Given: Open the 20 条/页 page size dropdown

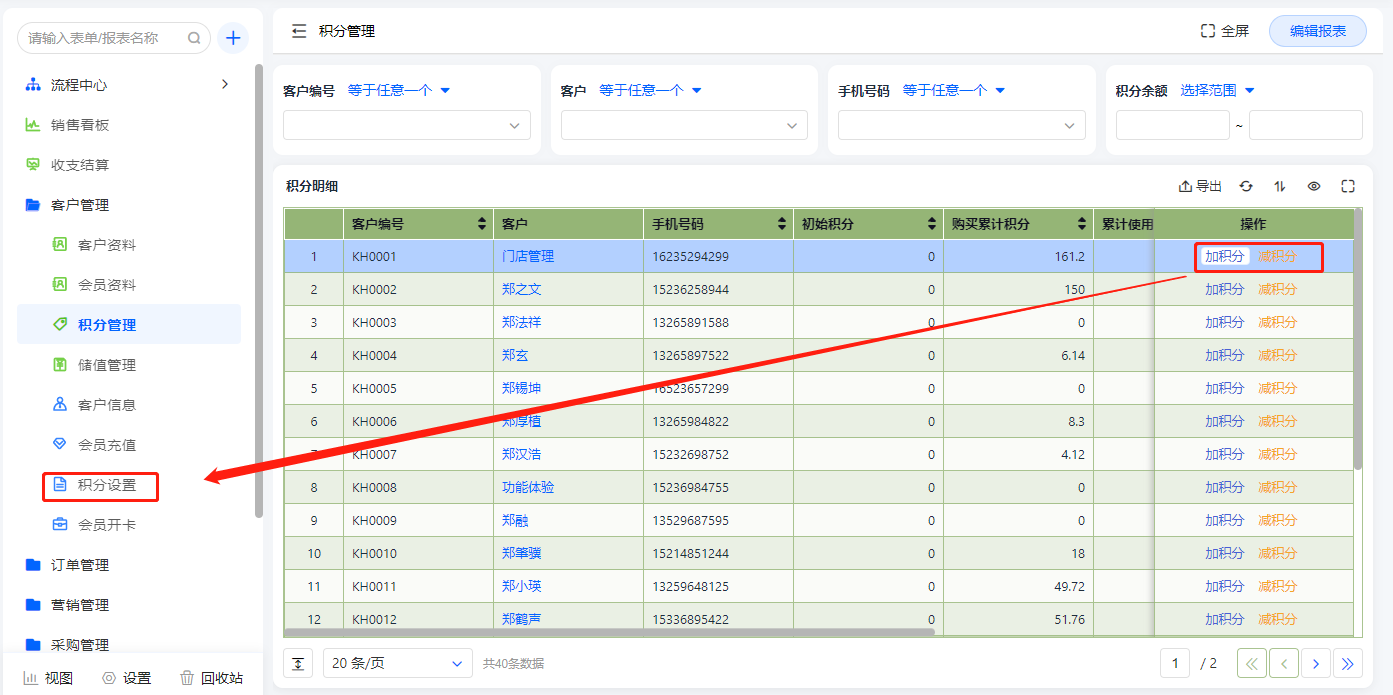Looking at the screenshot, I should pyautogui.click(x=397, y=663).
